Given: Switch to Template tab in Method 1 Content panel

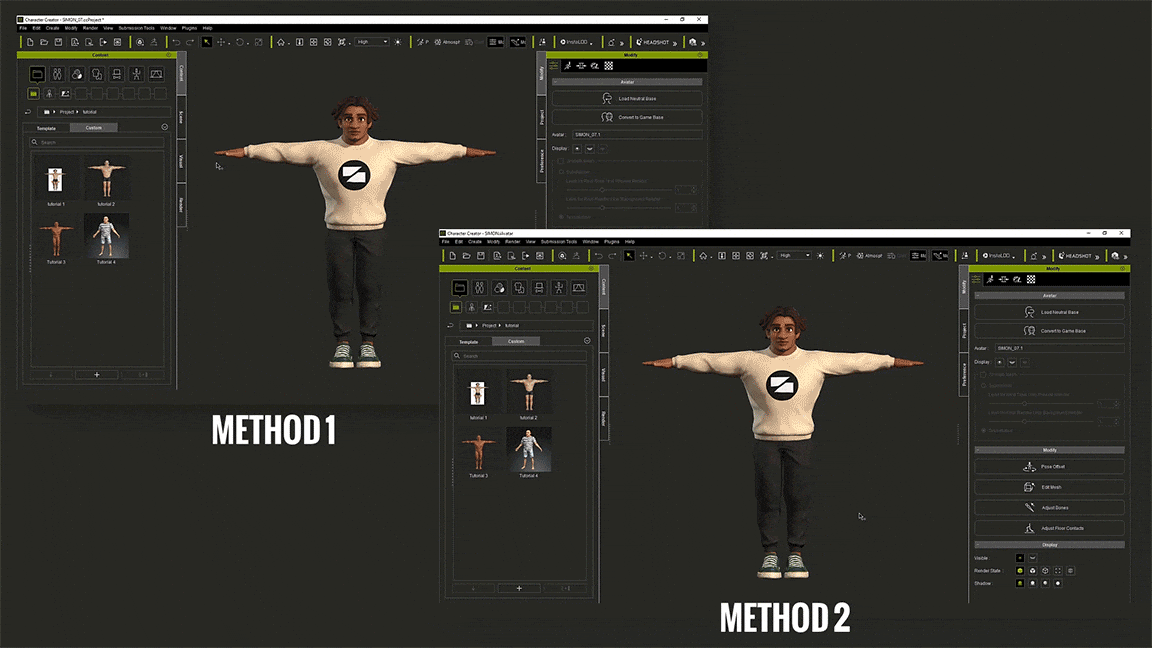Looking at the screenshot, I should click(x=46, y=128).
